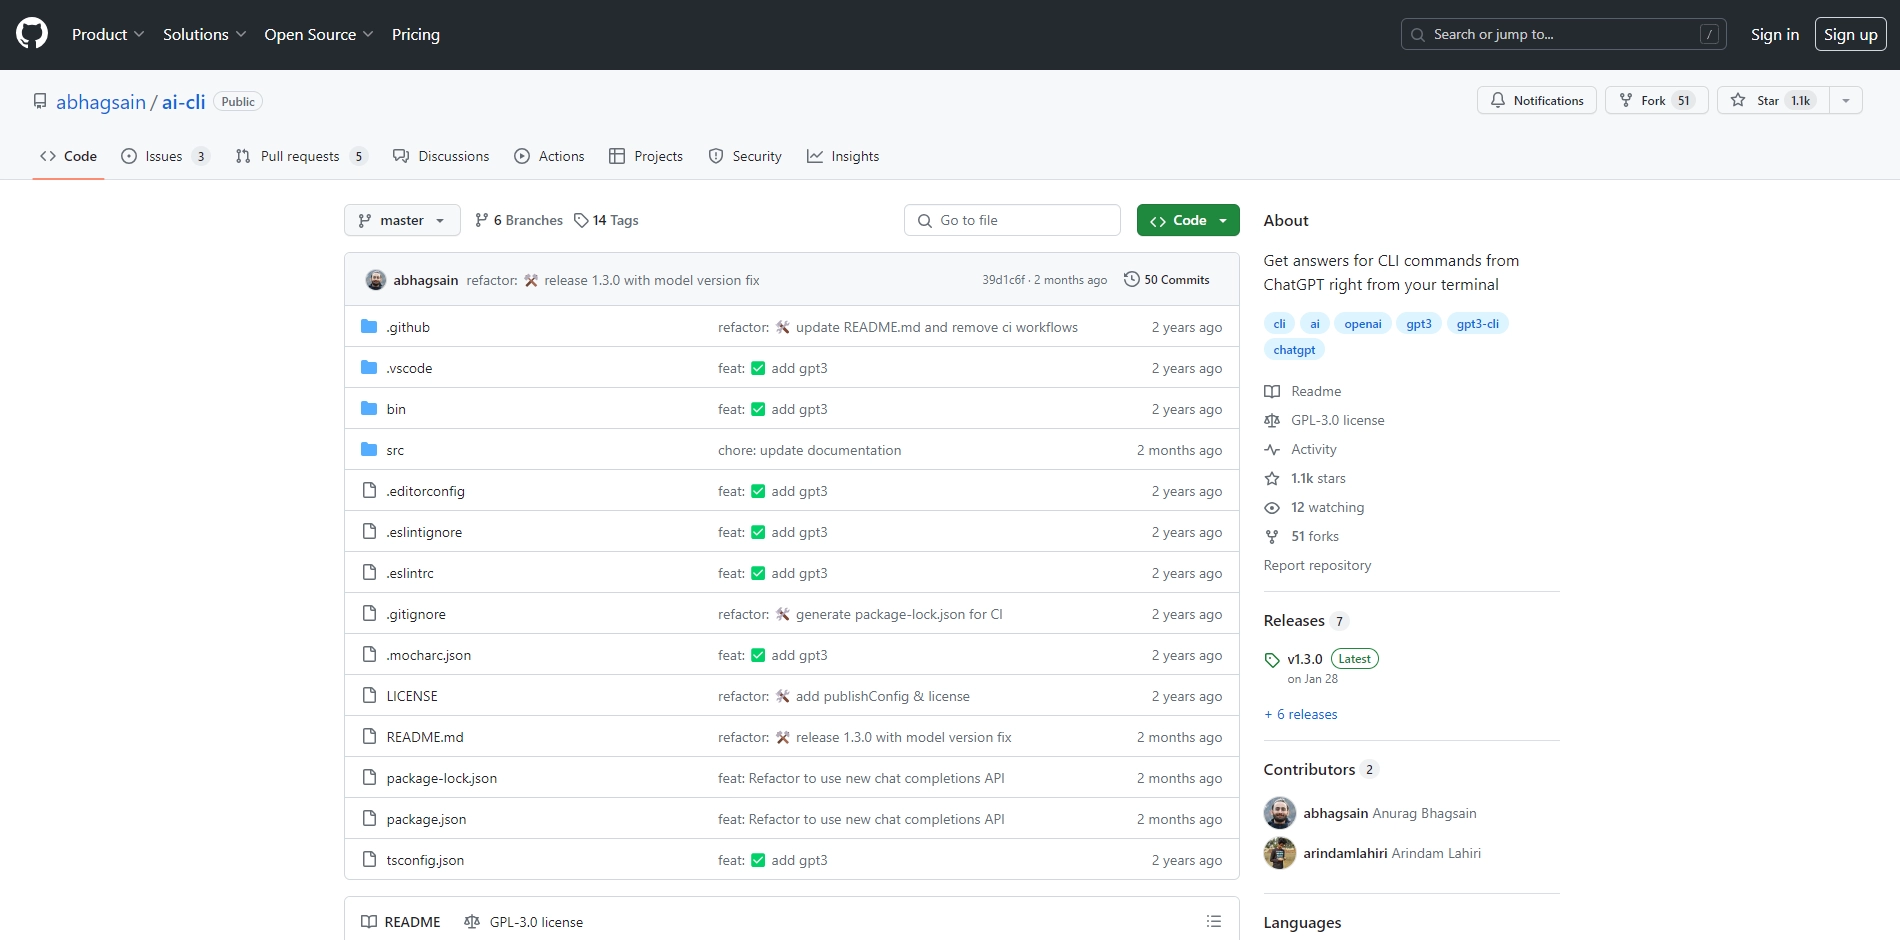Open the master branch selector
Image resolution: width=1900 pixels, height=940 pixels.
(402, 220)
